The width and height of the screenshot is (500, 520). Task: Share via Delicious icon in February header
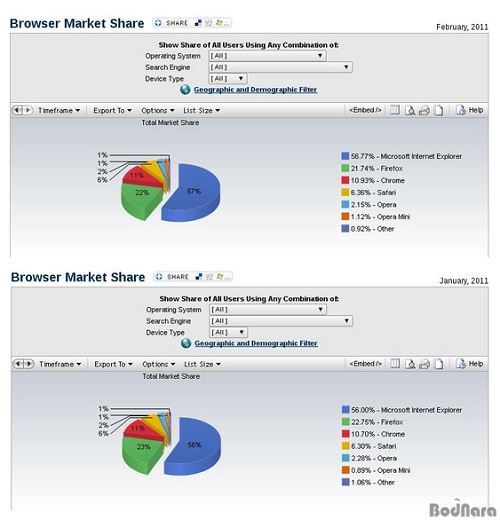(x=198, y=23)
